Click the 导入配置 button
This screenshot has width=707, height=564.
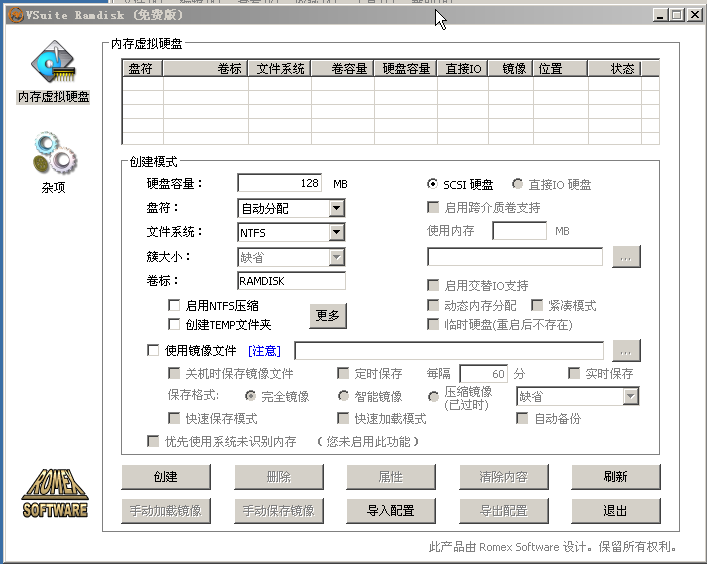pos(391,510)
